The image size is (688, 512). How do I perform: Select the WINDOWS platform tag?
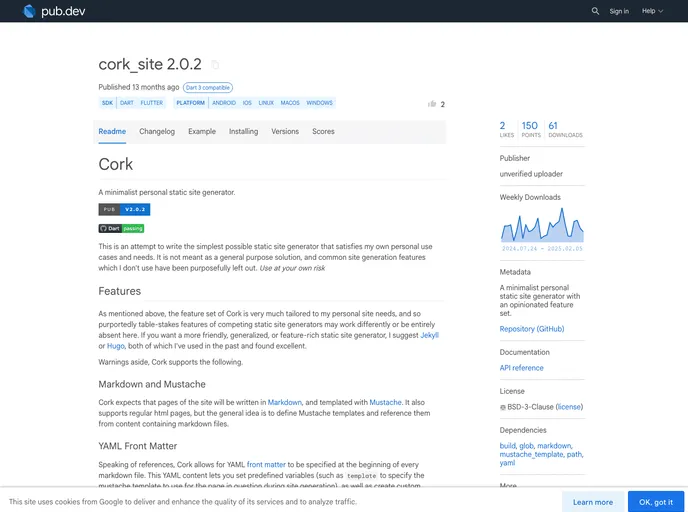coord(319,103)
